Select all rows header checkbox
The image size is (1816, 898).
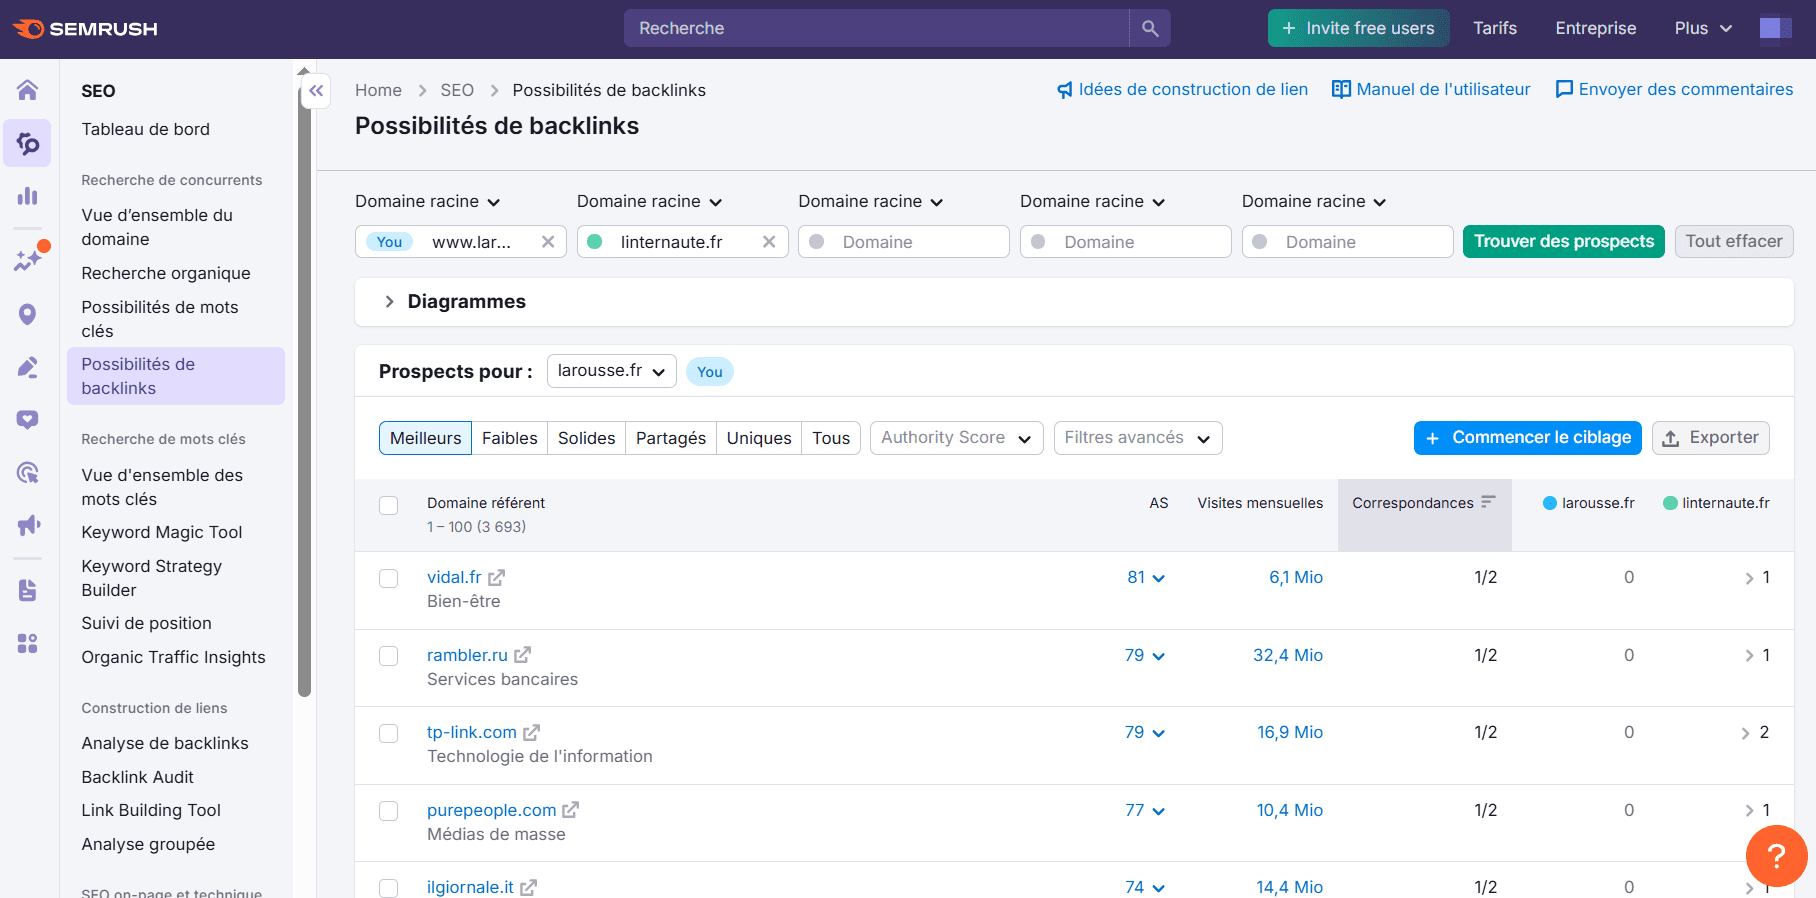point(389,505)
